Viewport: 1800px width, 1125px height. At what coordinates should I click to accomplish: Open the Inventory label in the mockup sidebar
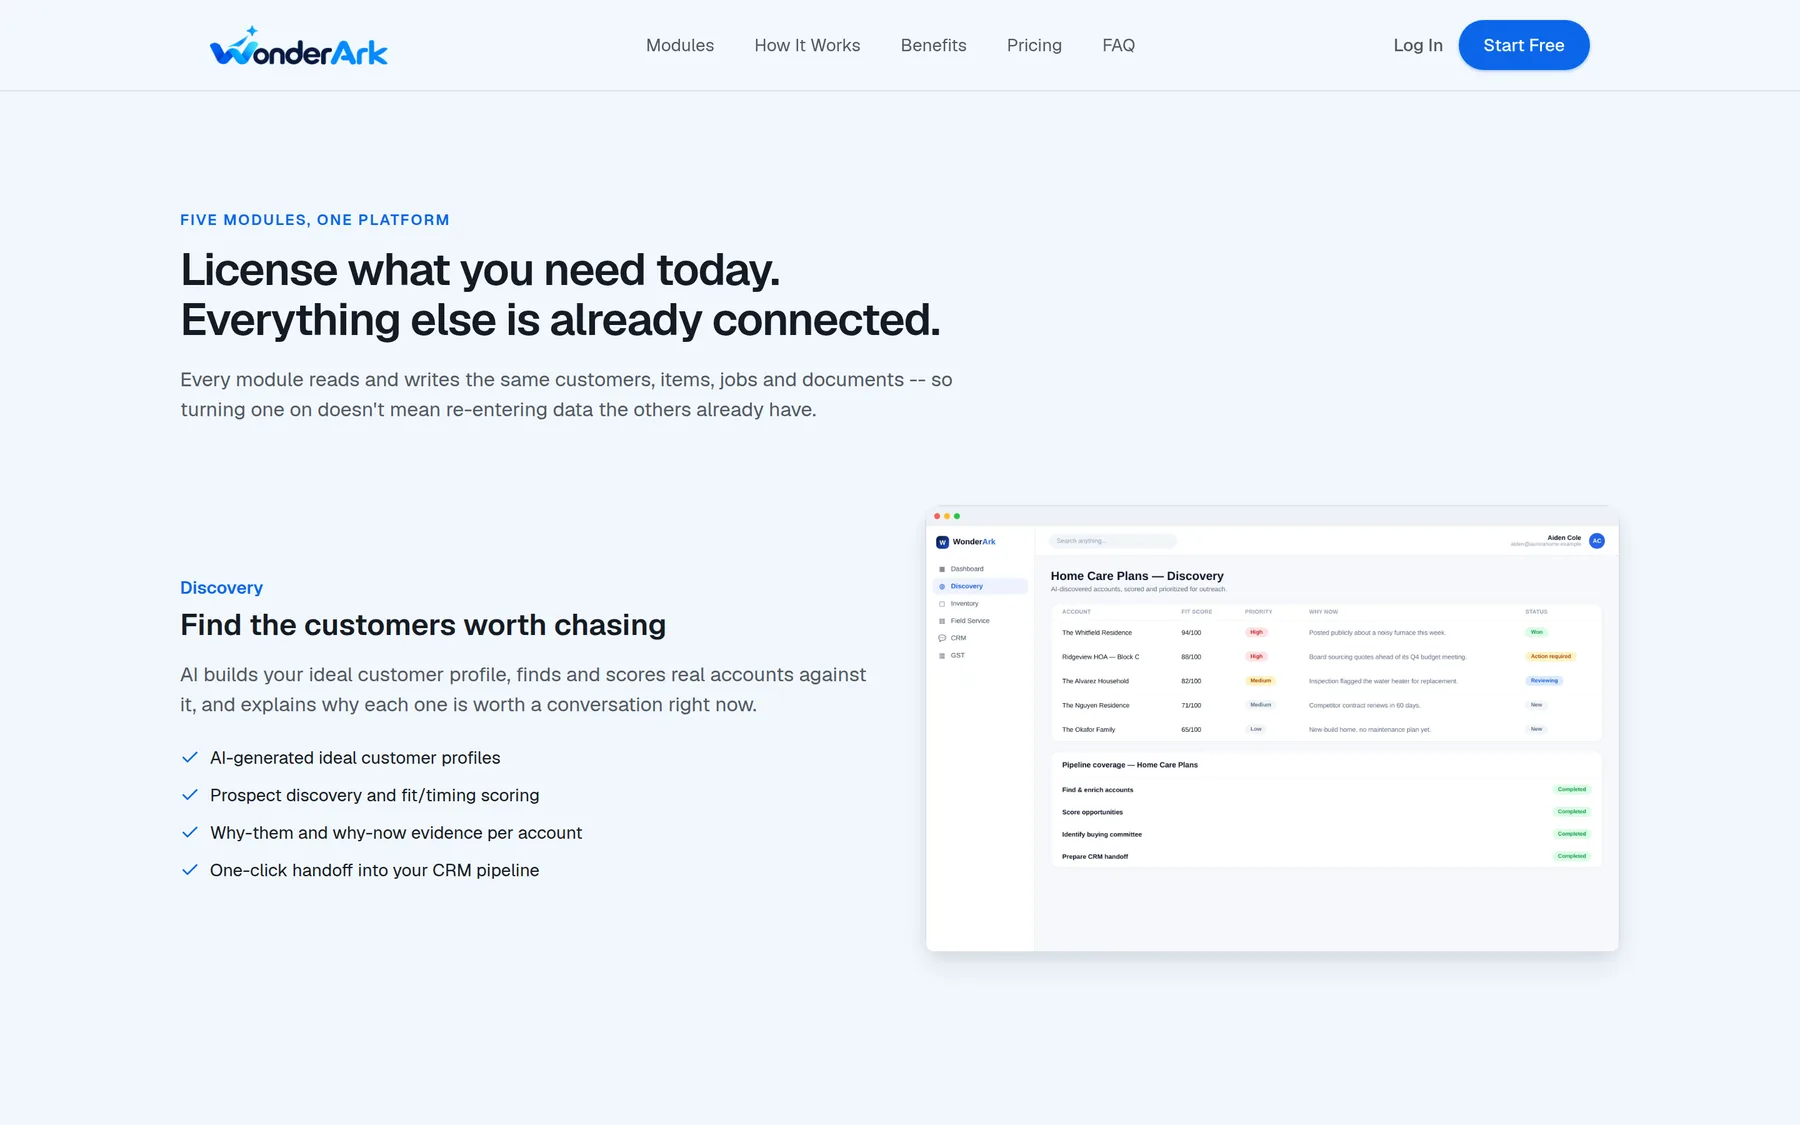[964, 604]
